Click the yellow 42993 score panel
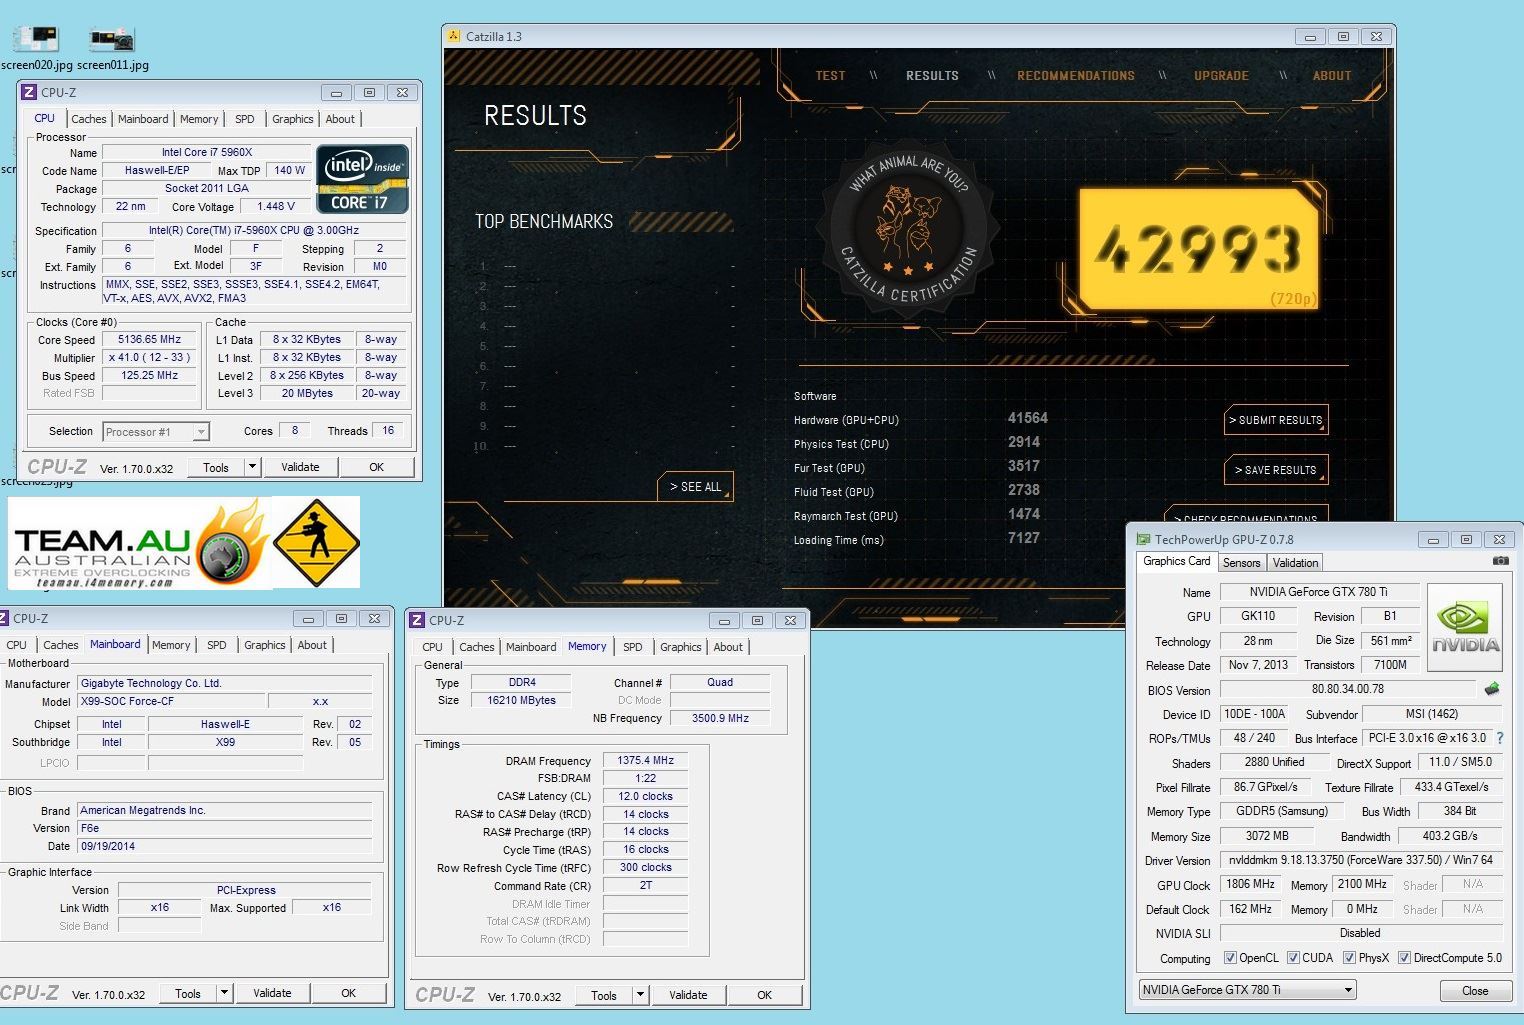 point(1200,249)
